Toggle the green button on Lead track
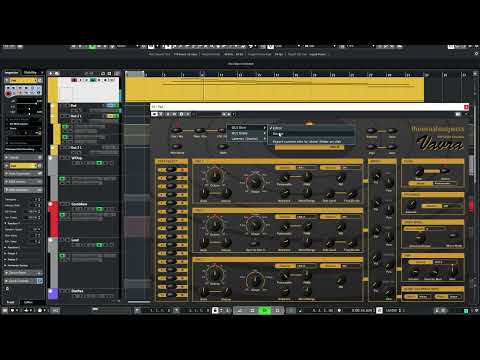This screenshot has height=360, width=480. tap(99, 245)
